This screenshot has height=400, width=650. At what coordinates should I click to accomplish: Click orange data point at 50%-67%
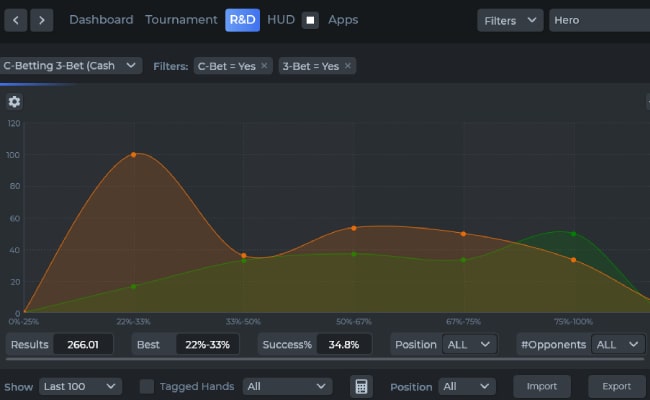pyautogui.click(x=354, y=228)
